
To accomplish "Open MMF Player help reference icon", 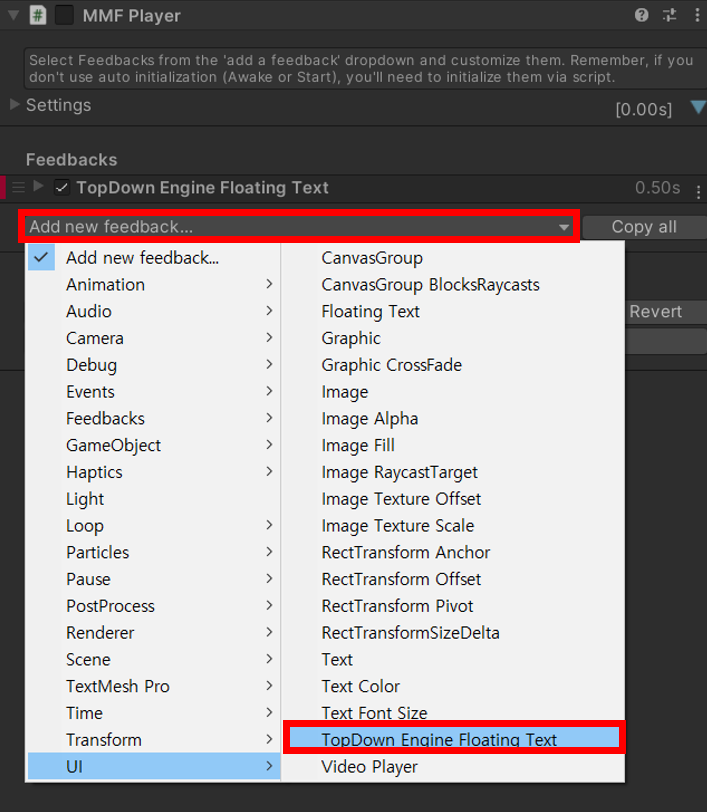I will click(x=641, y=15).
